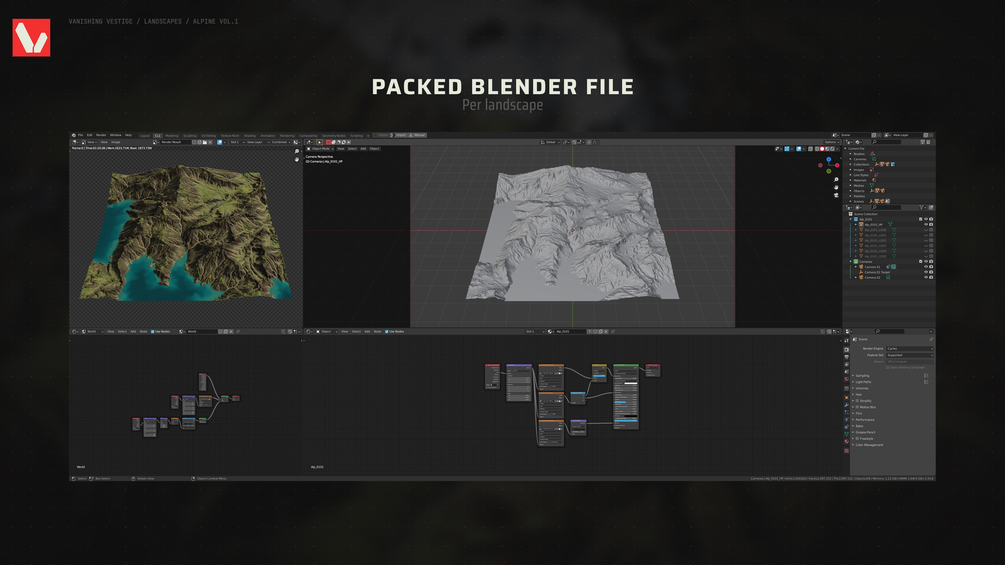Hide the Alp_0101 collection with eye
Image resolution: width=1005 pixels, height=565 pixels.
926,219
